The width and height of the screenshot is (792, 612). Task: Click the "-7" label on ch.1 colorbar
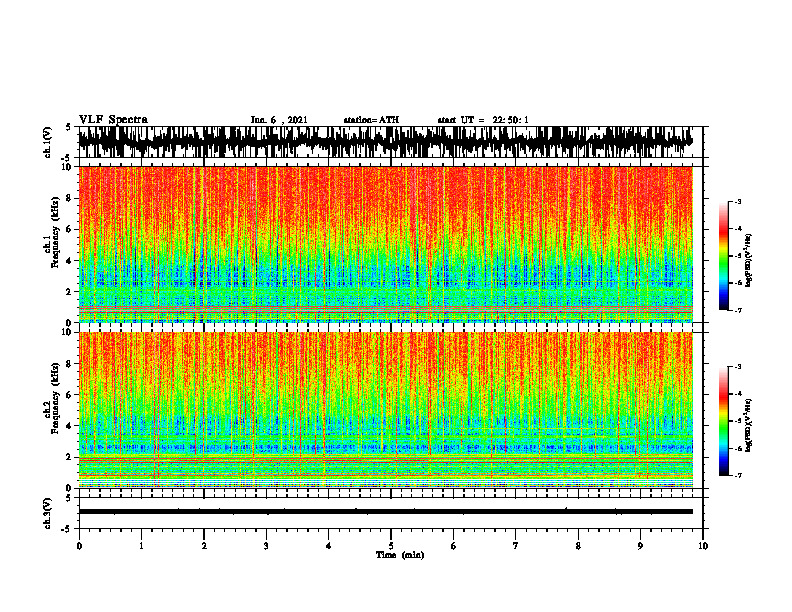click(x=737, y=310)
